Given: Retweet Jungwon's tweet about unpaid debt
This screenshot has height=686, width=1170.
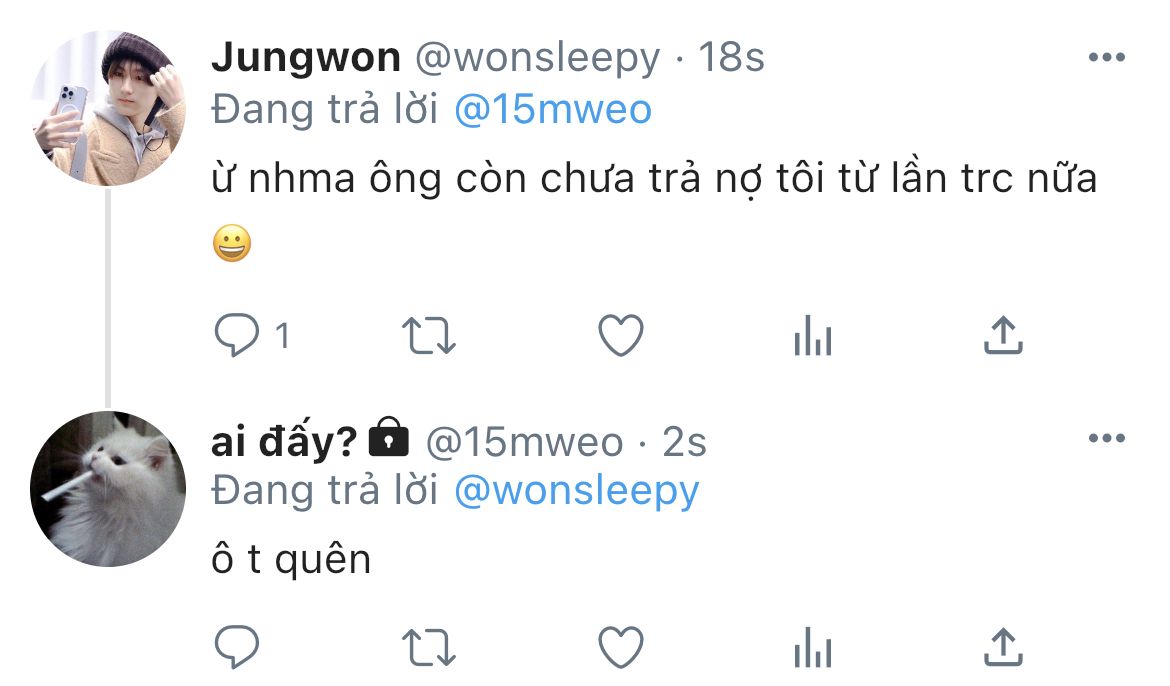Looking at the screenshot, I should [428, 335].
